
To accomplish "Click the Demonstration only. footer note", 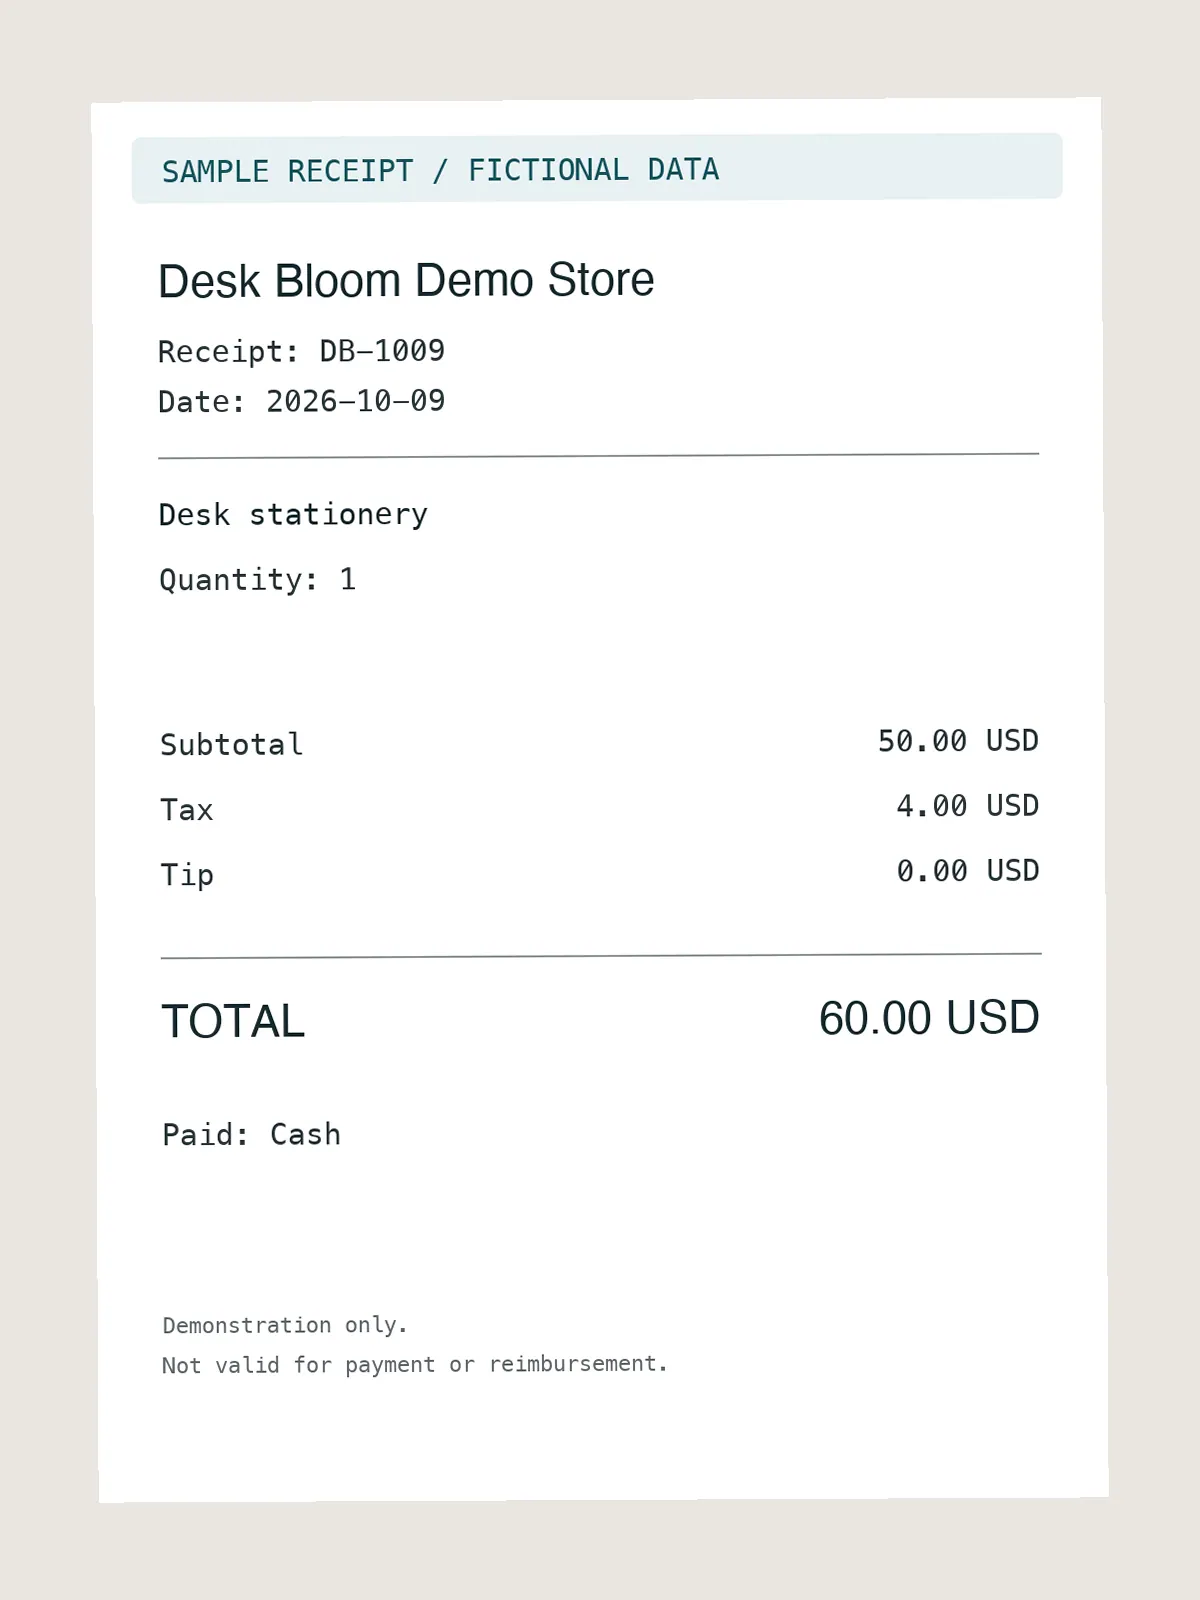I will 285,1325.
